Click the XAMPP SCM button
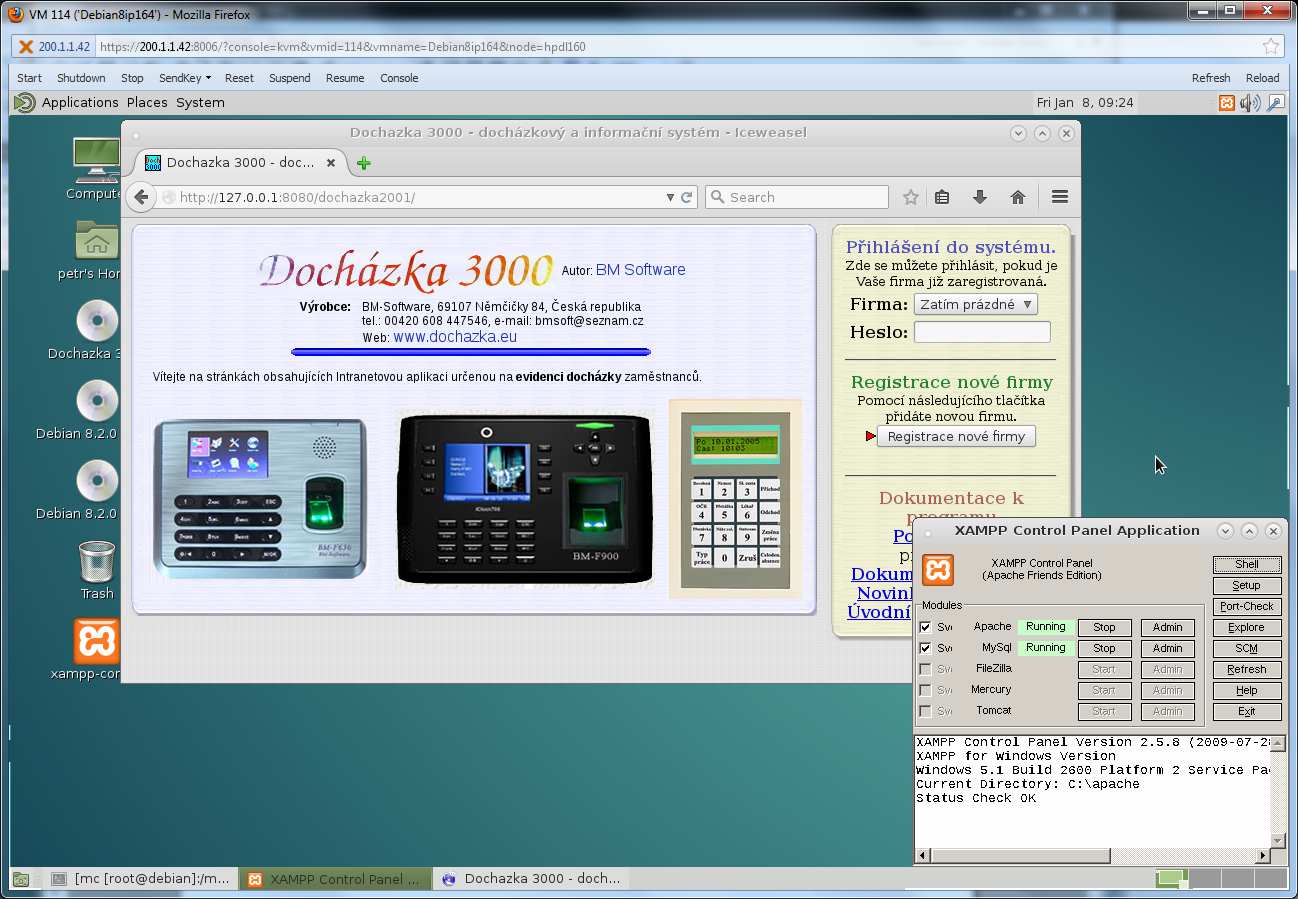 [x=1247, y=648]
